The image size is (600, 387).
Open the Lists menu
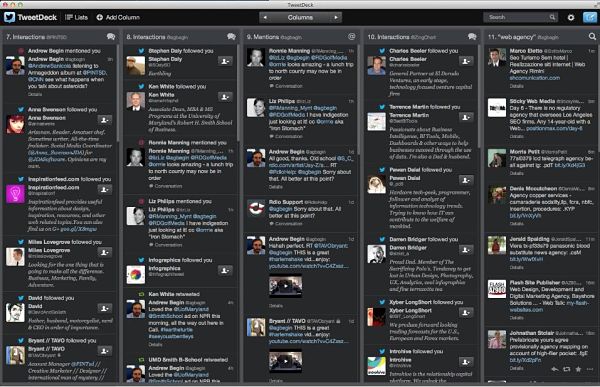76,17
